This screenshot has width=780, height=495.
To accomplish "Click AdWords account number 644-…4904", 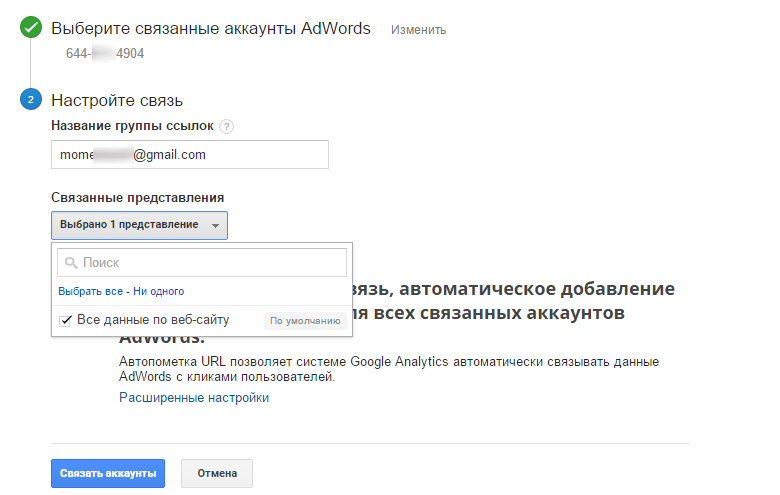I will [105, 53].
